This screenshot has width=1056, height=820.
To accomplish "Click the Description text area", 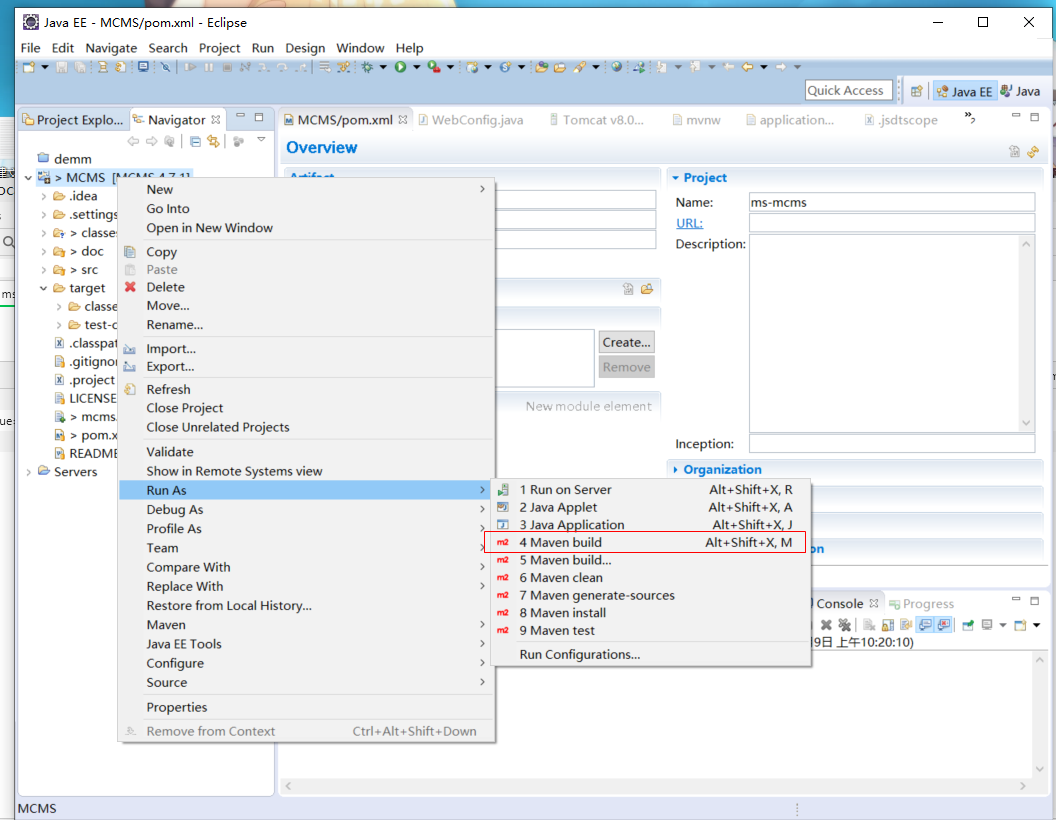I will click(892, 333).
